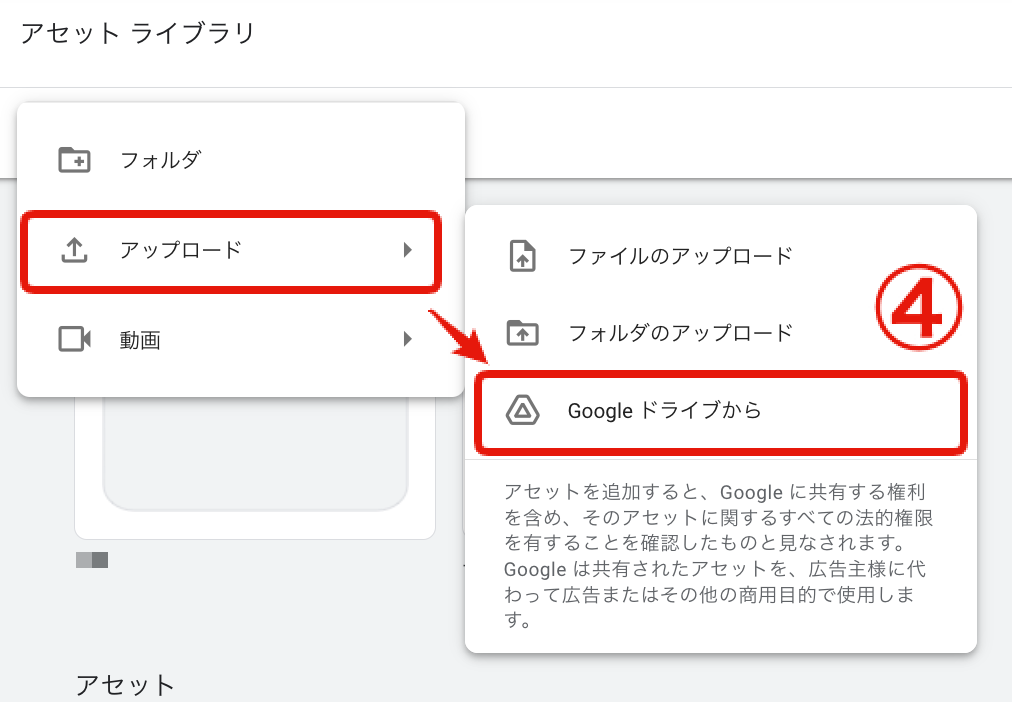Choose フォルダのアップロード from the submenu

[x=680, y=333]
